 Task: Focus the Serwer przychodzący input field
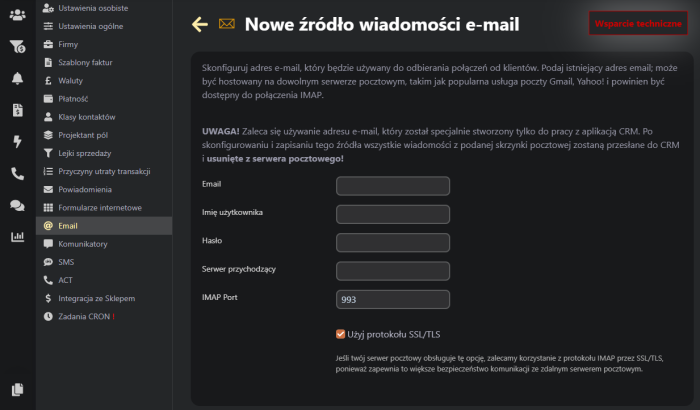[x=393, y=270]
